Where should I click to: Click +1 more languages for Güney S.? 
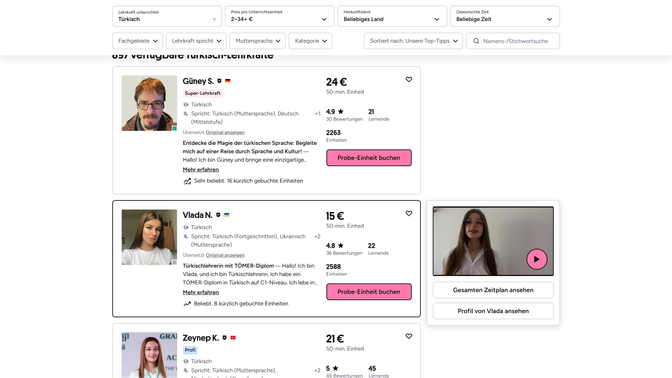click(x=318, y=114)
